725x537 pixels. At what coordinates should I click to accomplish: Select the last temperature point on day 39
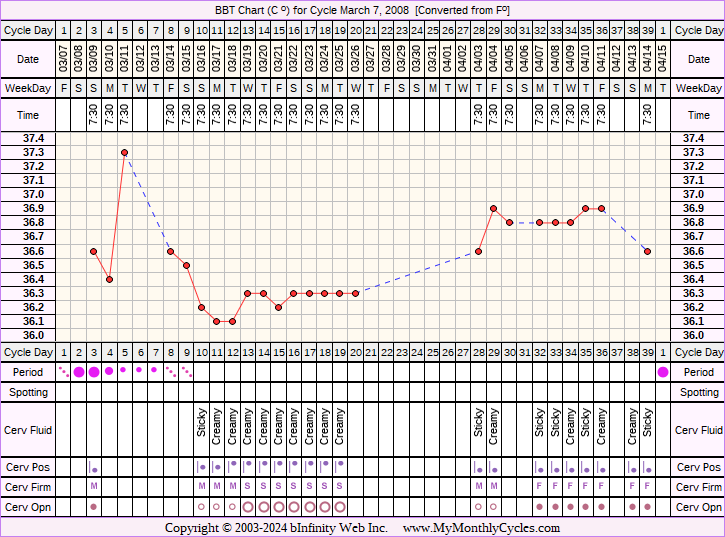pos(647,251)
